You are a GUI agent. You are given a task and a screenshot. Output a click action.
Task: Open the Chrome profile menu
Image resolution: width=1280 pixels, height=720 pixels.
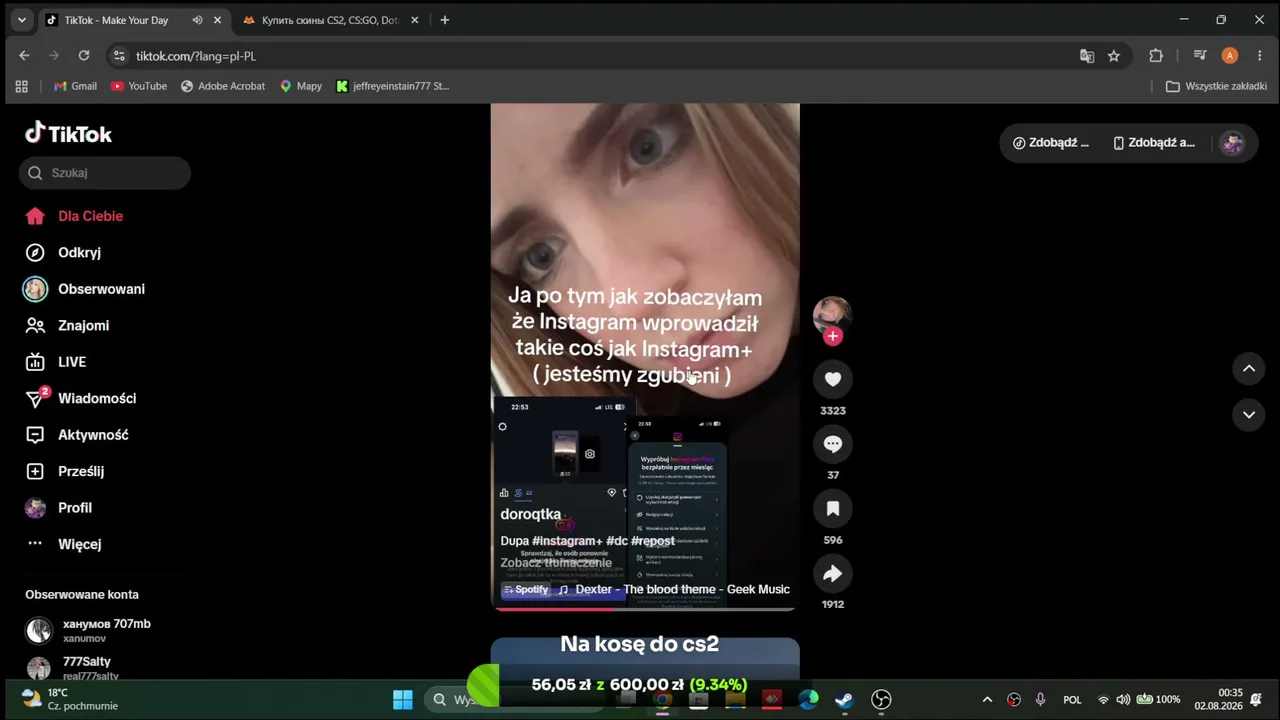point(1230,56)
